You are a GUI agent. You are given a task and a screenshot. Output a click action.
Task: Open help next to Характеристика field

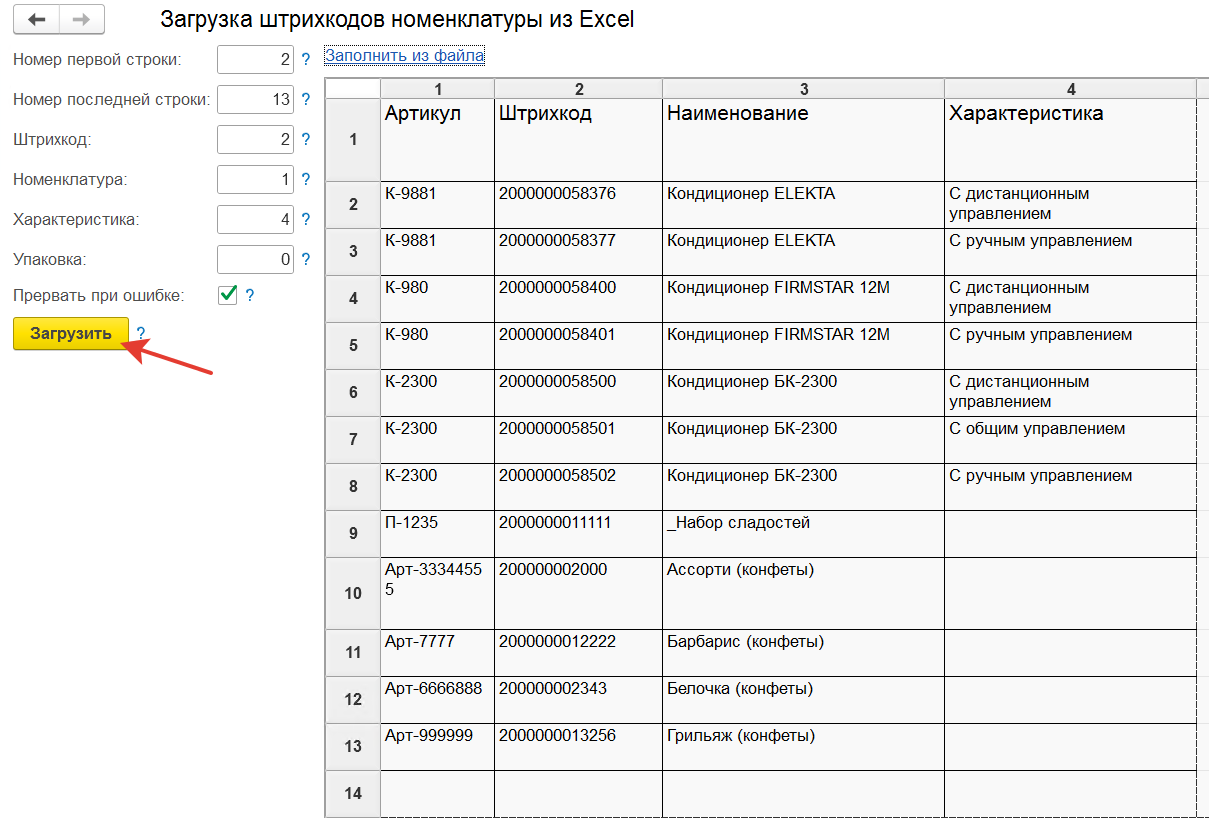coord(306,220)
